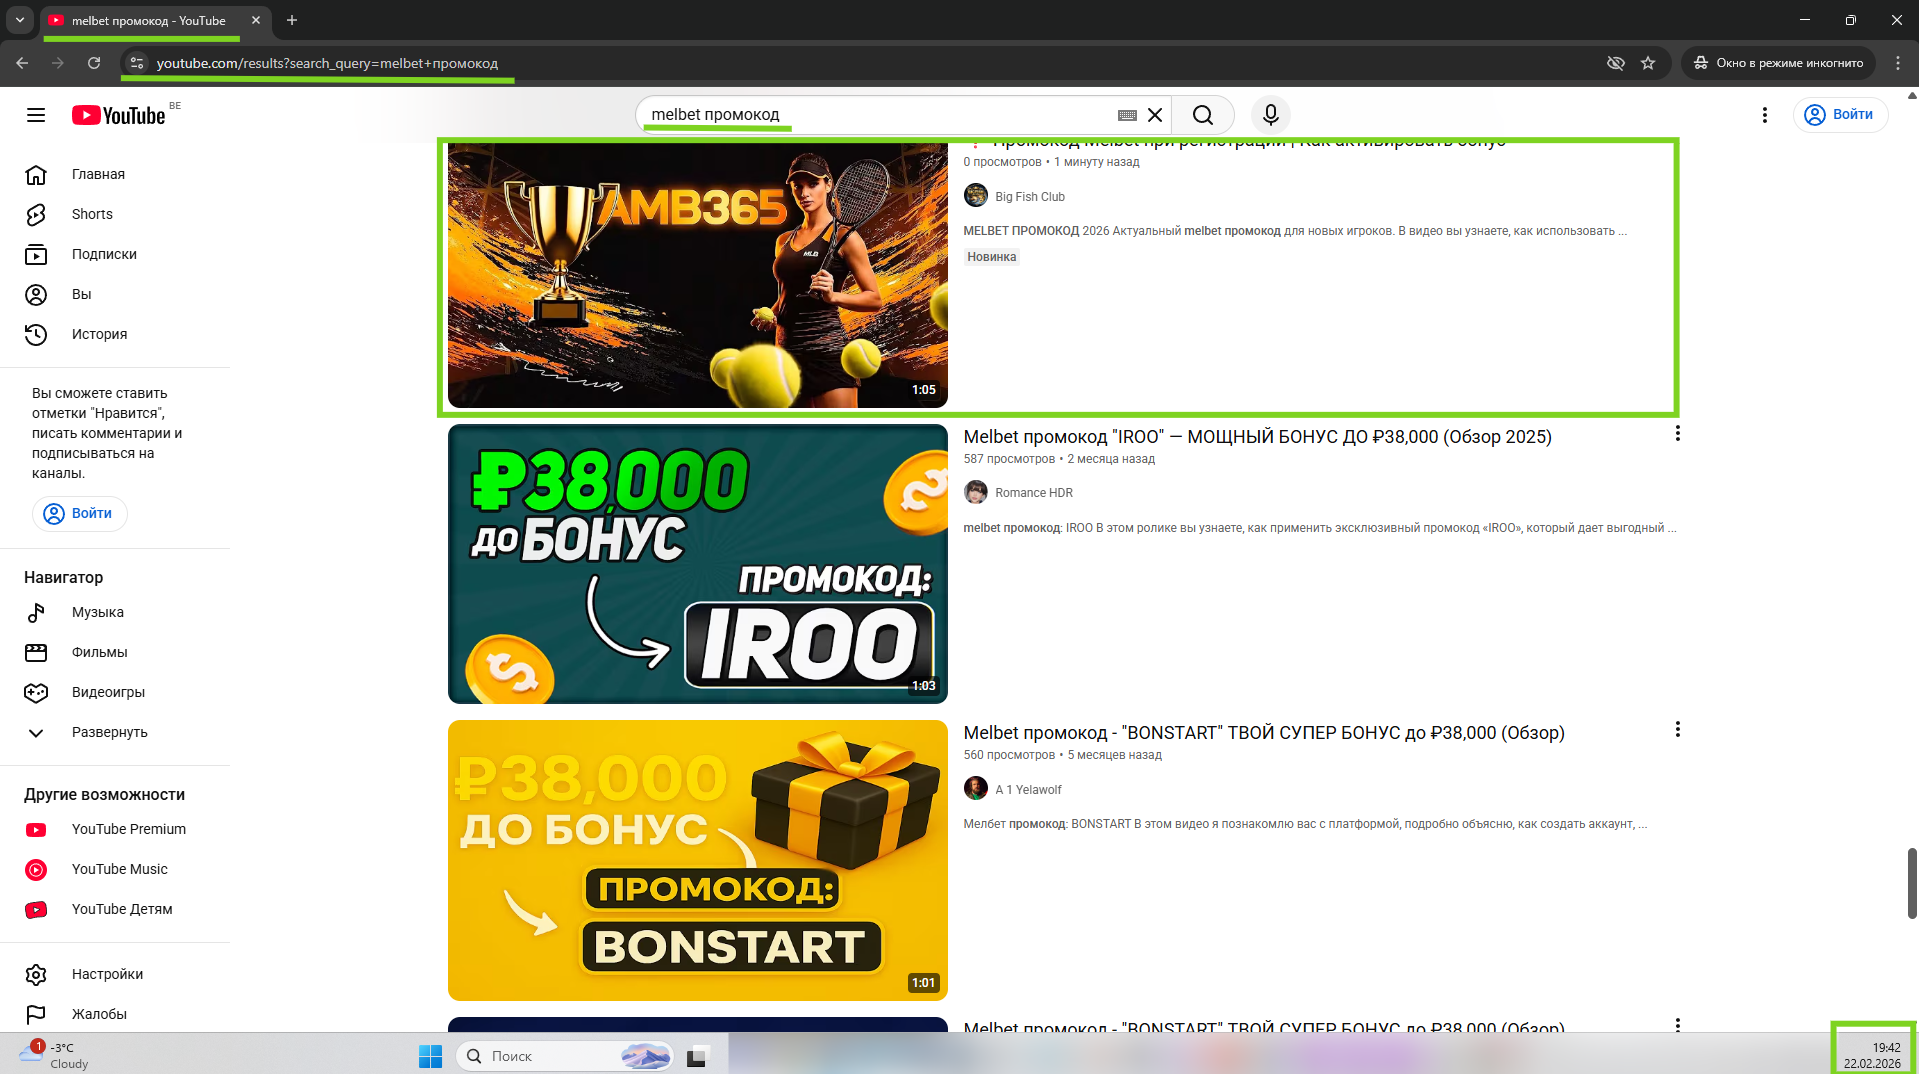The image size is (1919, 1074).
Task: Open the tab search dropdown arrow
Action: (20, 20)
